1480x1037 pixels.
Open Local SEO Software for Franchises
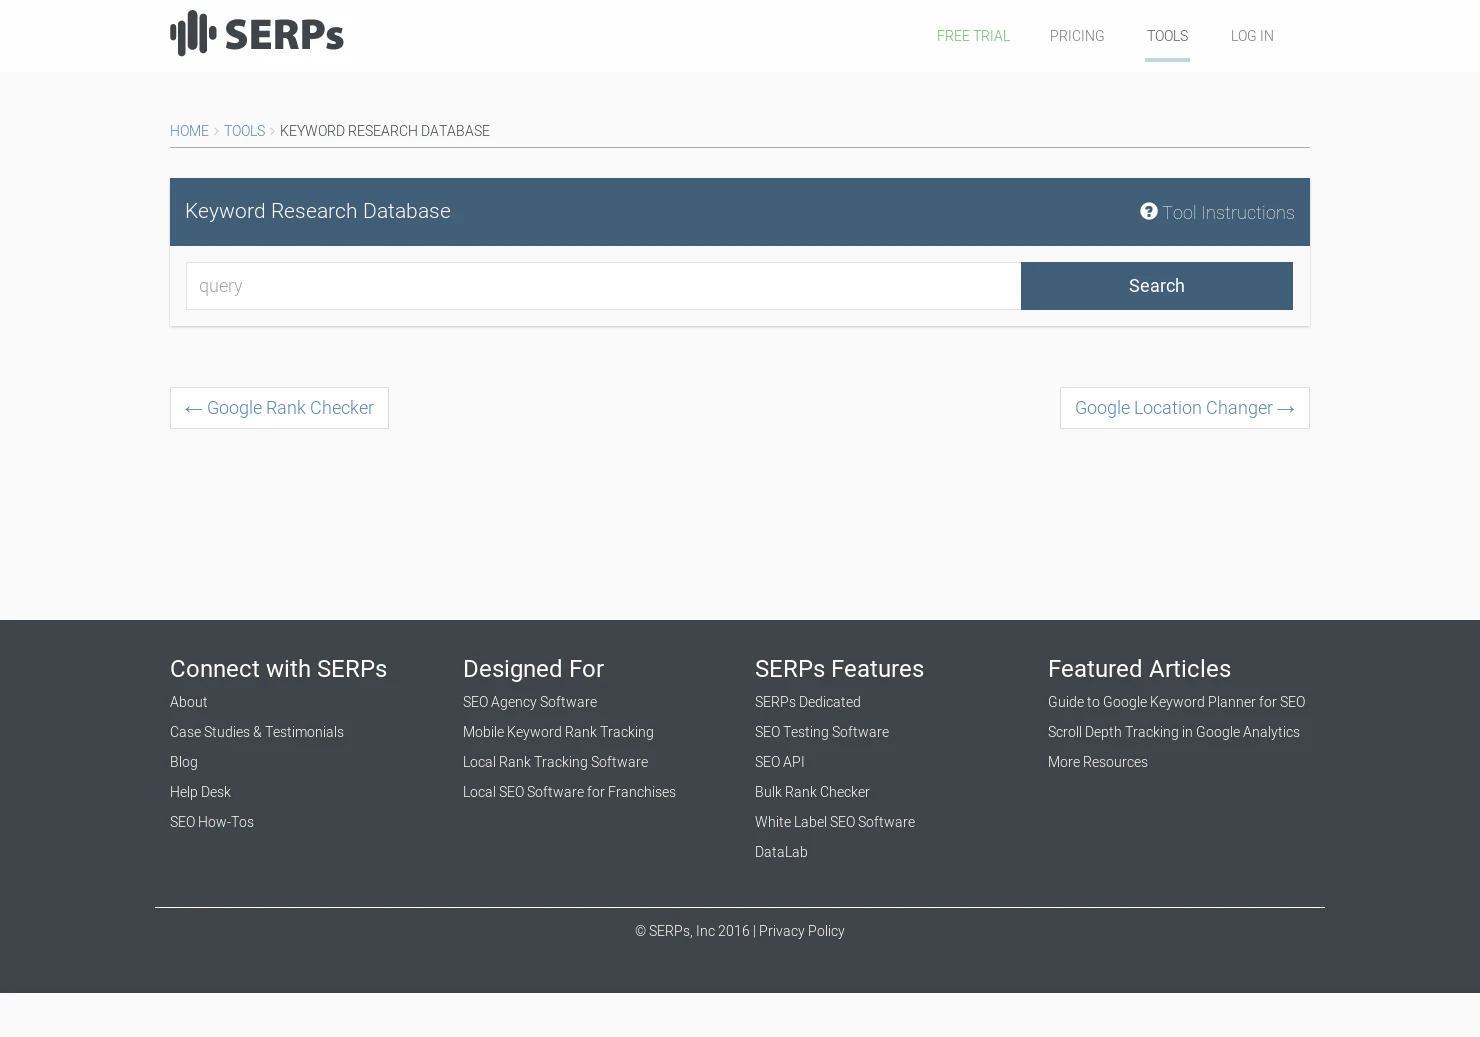569,792
